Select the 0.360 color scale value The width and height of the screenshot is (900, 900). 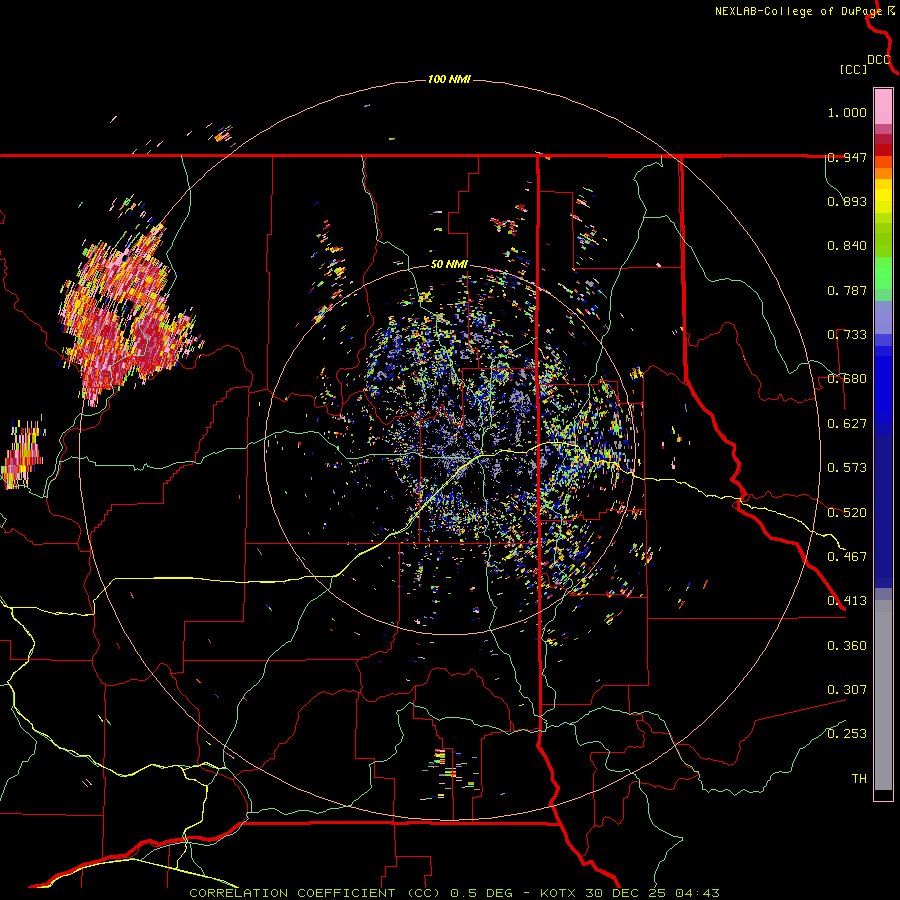[x=847, y=646]
